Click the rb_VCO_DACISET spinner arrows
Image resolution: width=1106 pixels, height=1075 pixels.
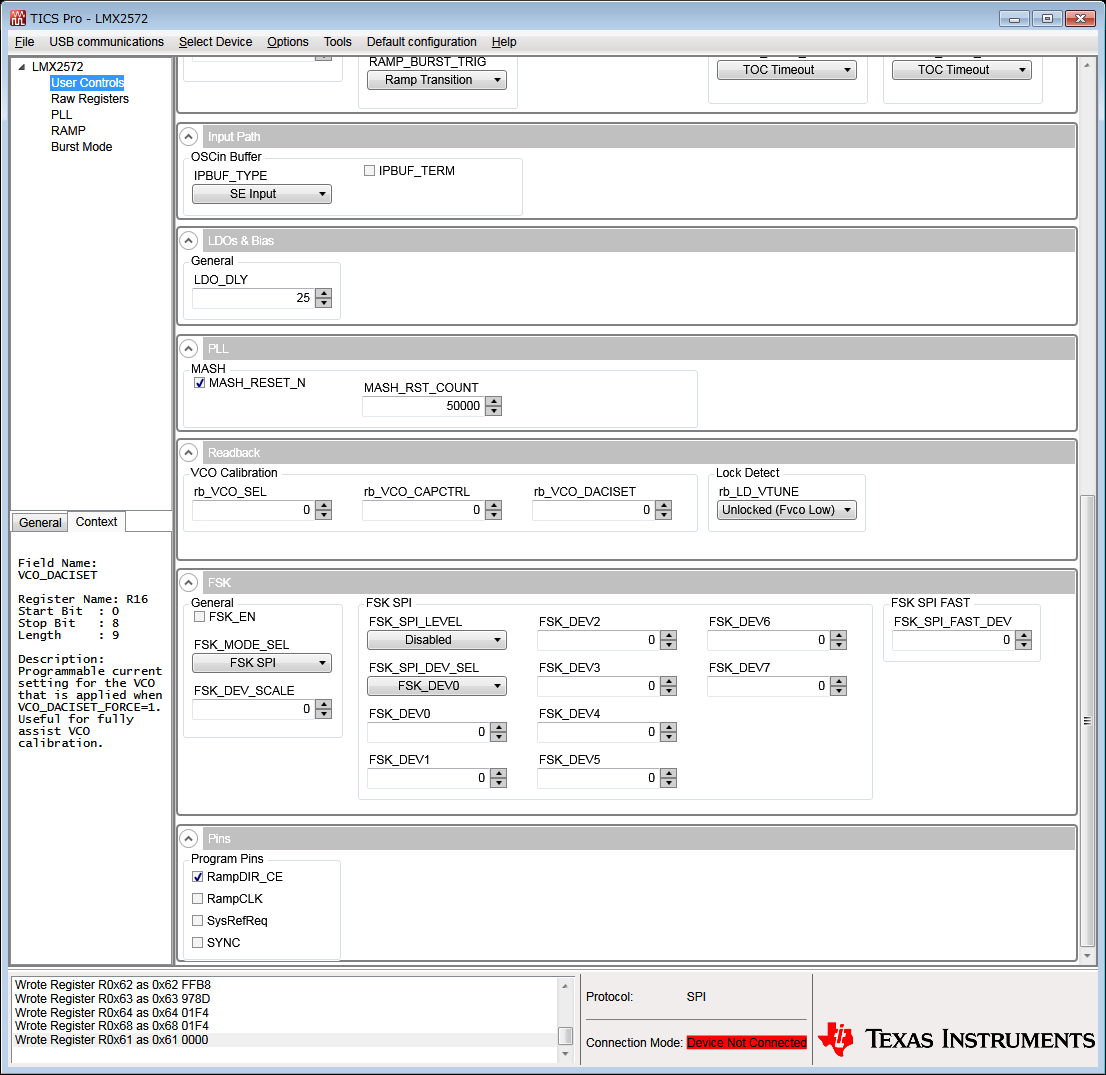(664, 510)
